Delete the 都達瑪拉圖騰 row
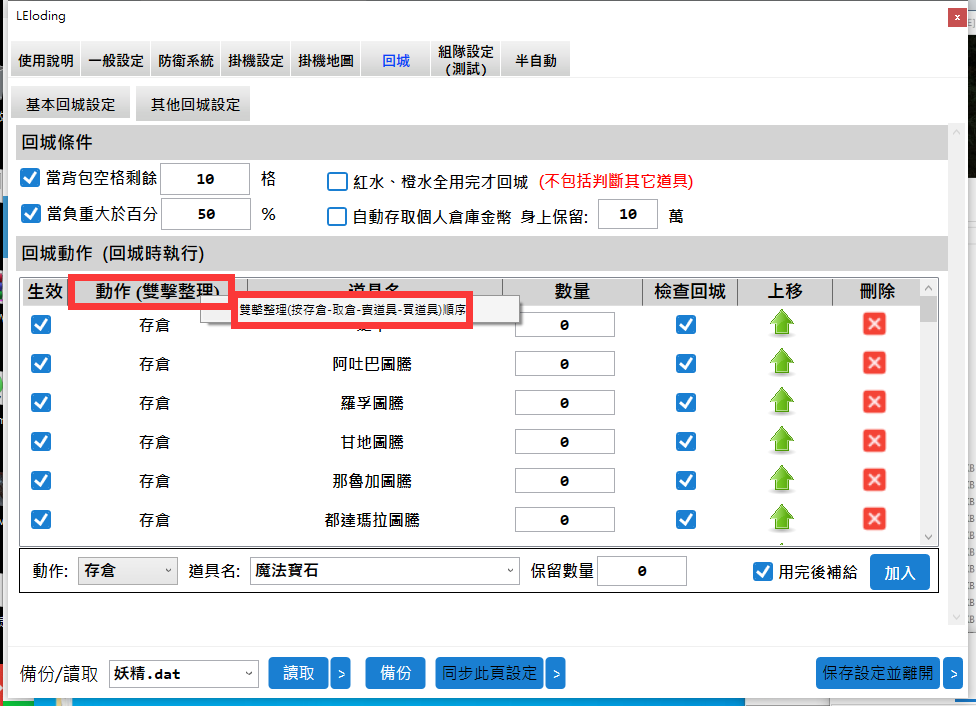Viewport: 976px width, 706px height. coord(874,519)
